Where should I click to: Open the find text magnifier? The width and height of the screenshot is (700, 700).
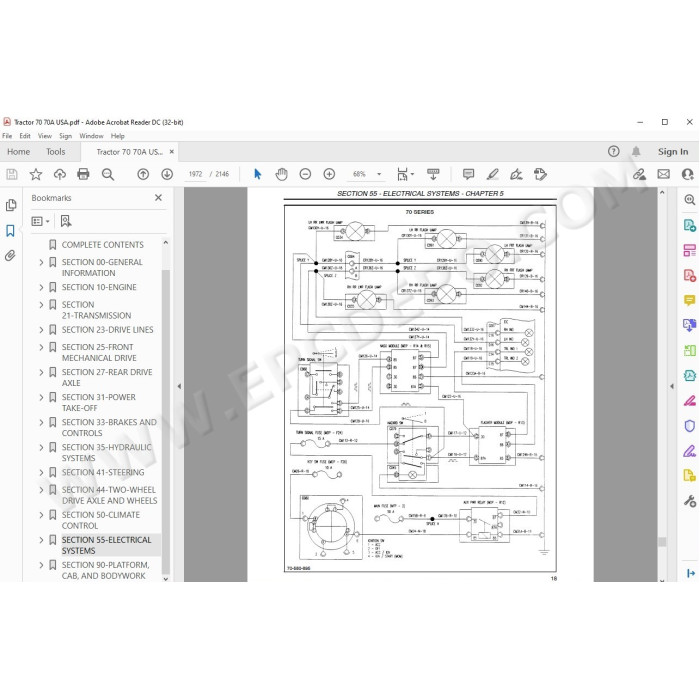pos(108,174)
